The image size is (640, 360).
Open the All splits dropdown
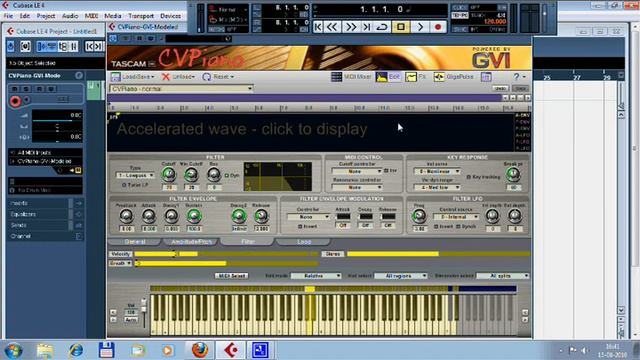[503, 276]
